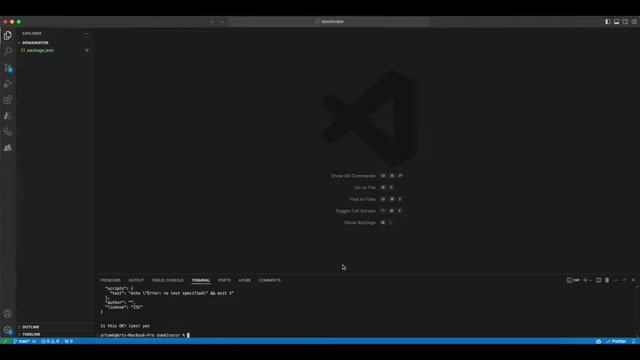The height and width of the screenshot is (360, 640).
Task: Maximize the panel with chevron up icon
Action: point(624,280)
